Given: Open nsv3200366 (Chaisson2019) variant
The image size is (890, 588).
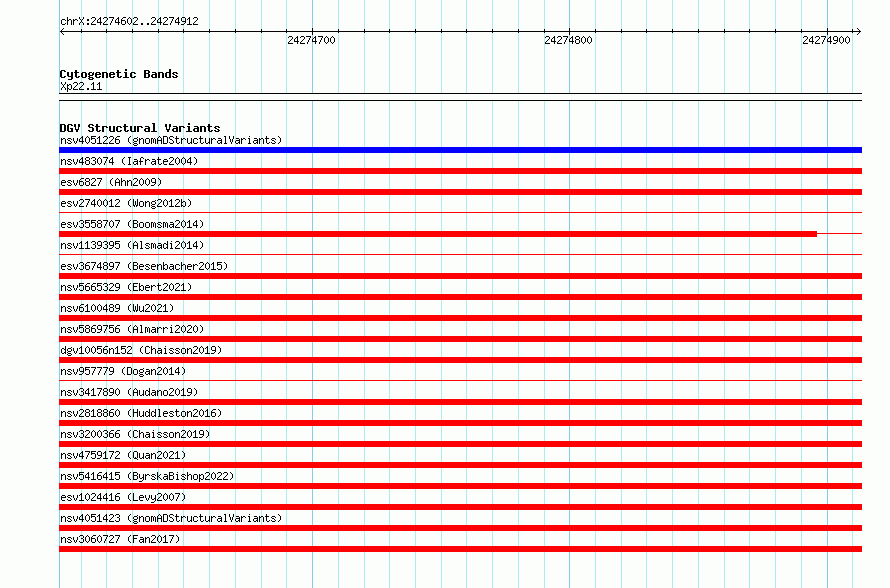Looking at the screenshot, I should [x=135, y=434].
